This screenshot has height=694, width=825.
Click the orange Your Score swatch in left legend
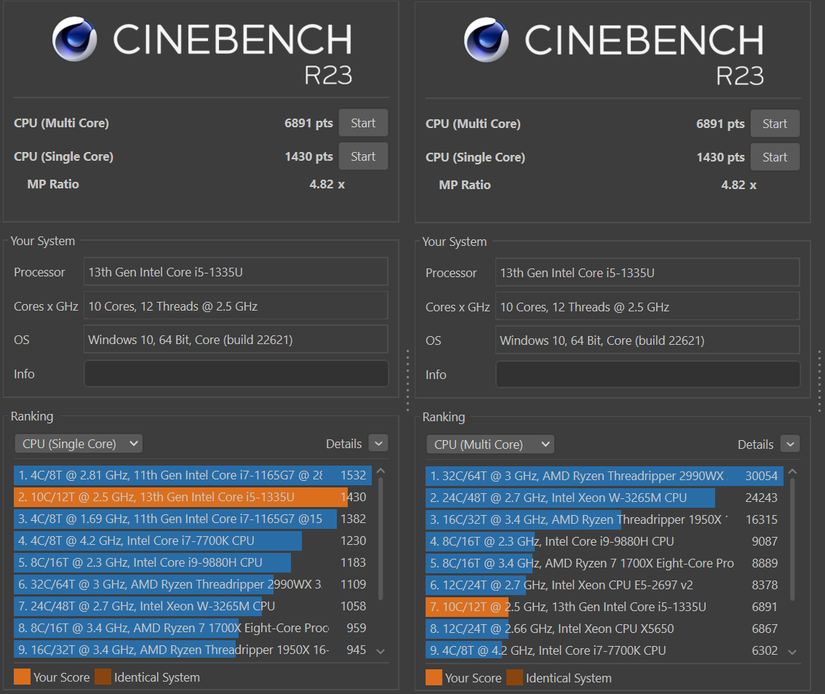(22, 677)
